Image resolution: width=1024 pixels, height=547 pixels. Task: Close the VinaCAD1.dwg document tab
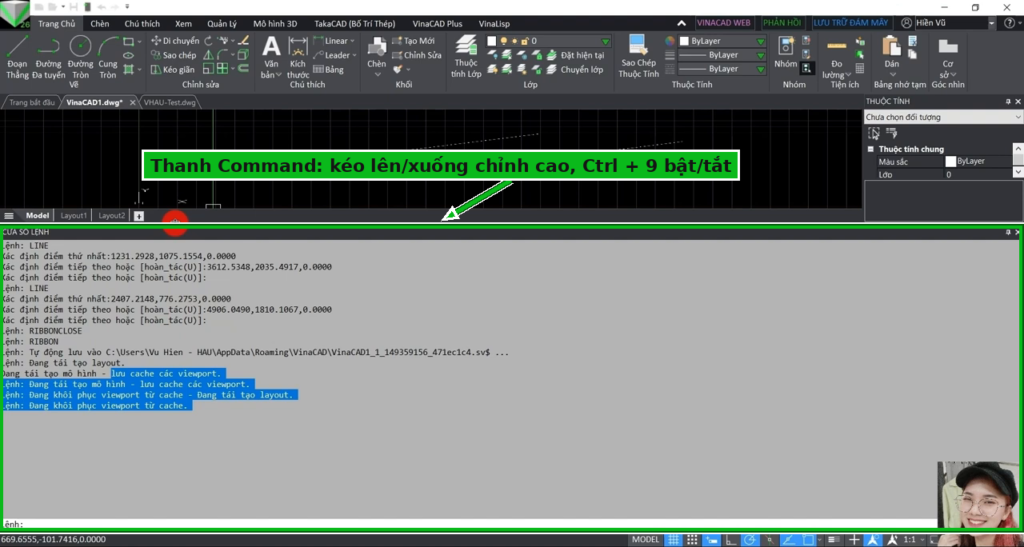(133, 102)
